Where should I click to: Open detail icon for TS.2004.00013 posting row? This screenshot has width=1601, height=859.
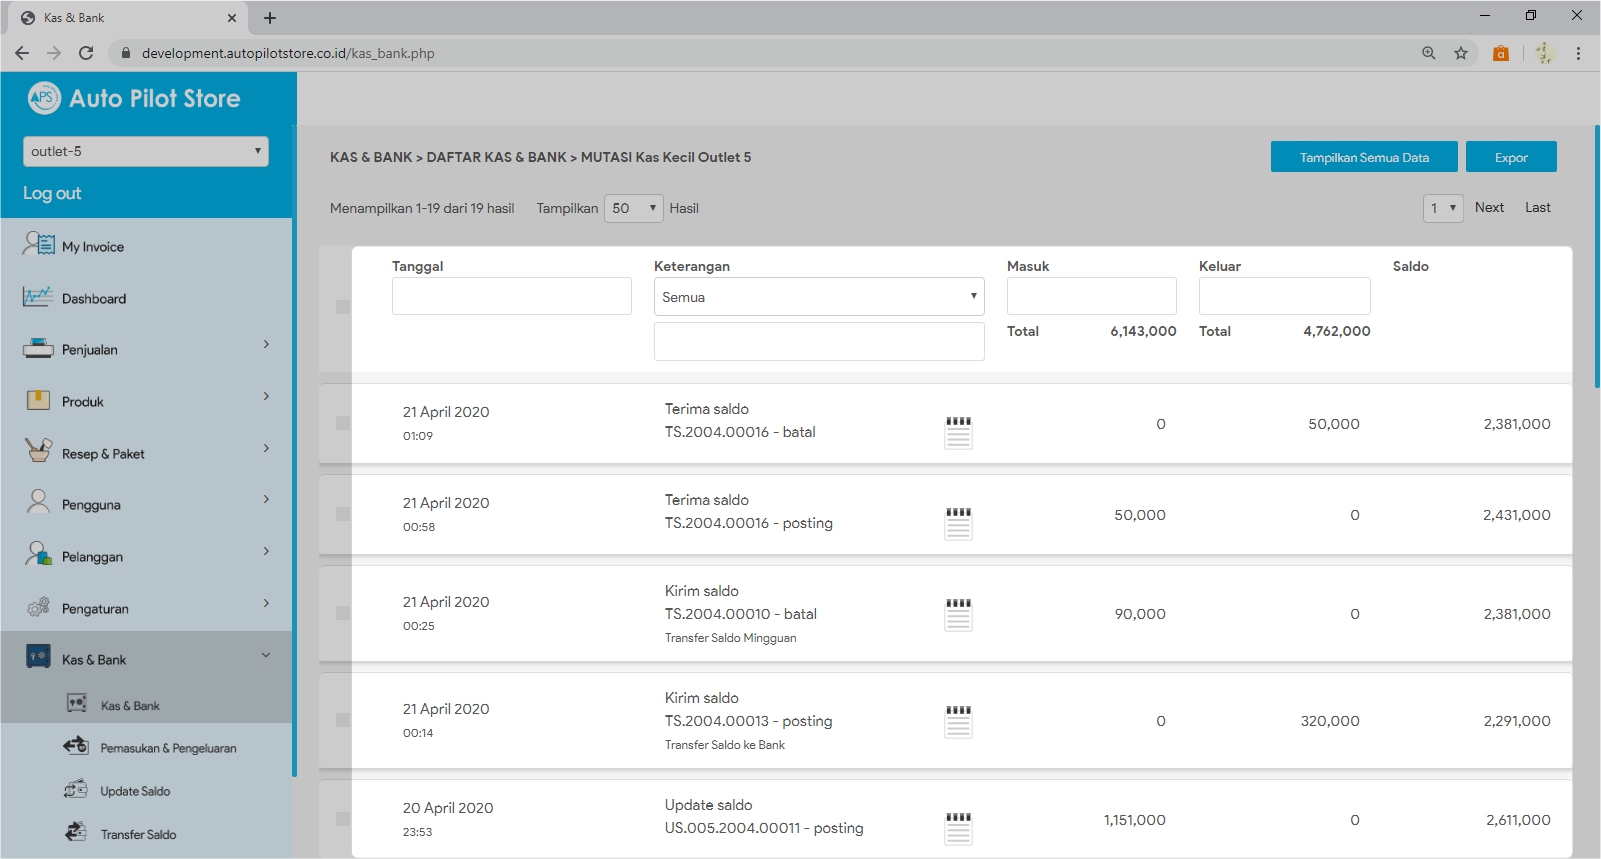tap(958, 721)
